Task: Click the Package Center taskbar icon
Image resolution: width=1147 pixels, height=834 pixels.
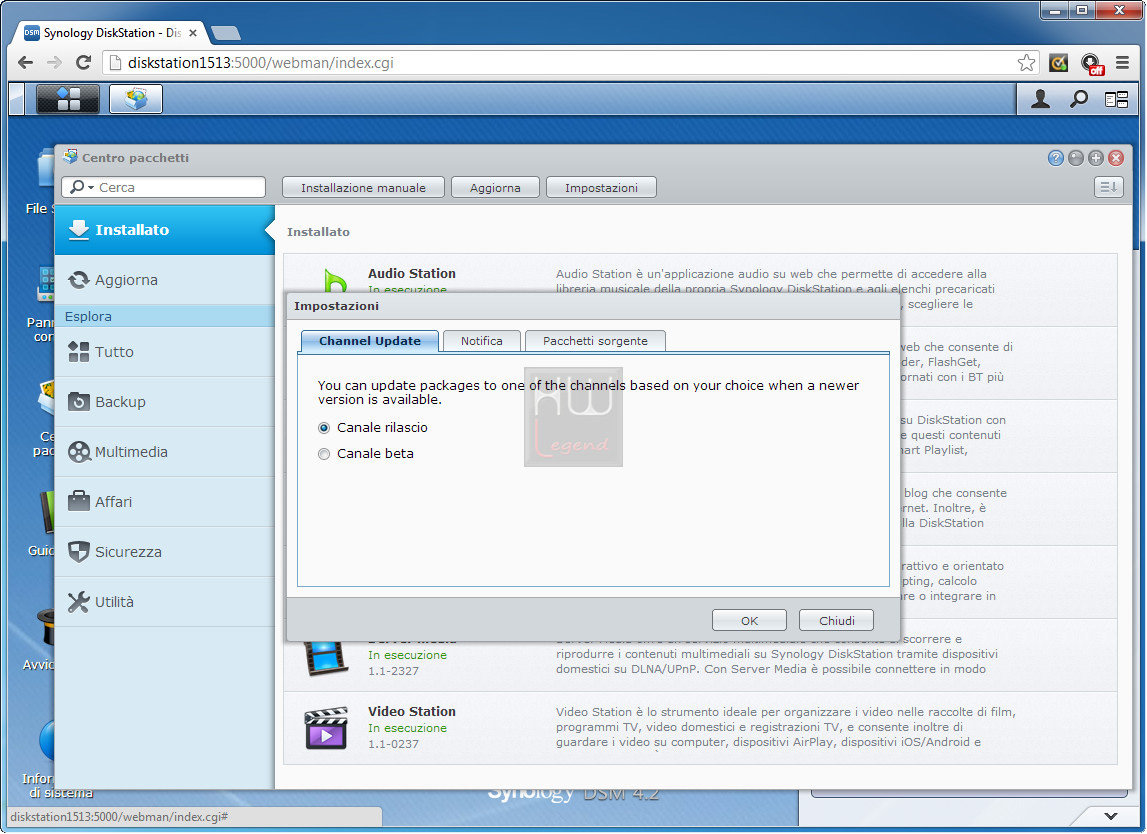Action: pos(135,99)
